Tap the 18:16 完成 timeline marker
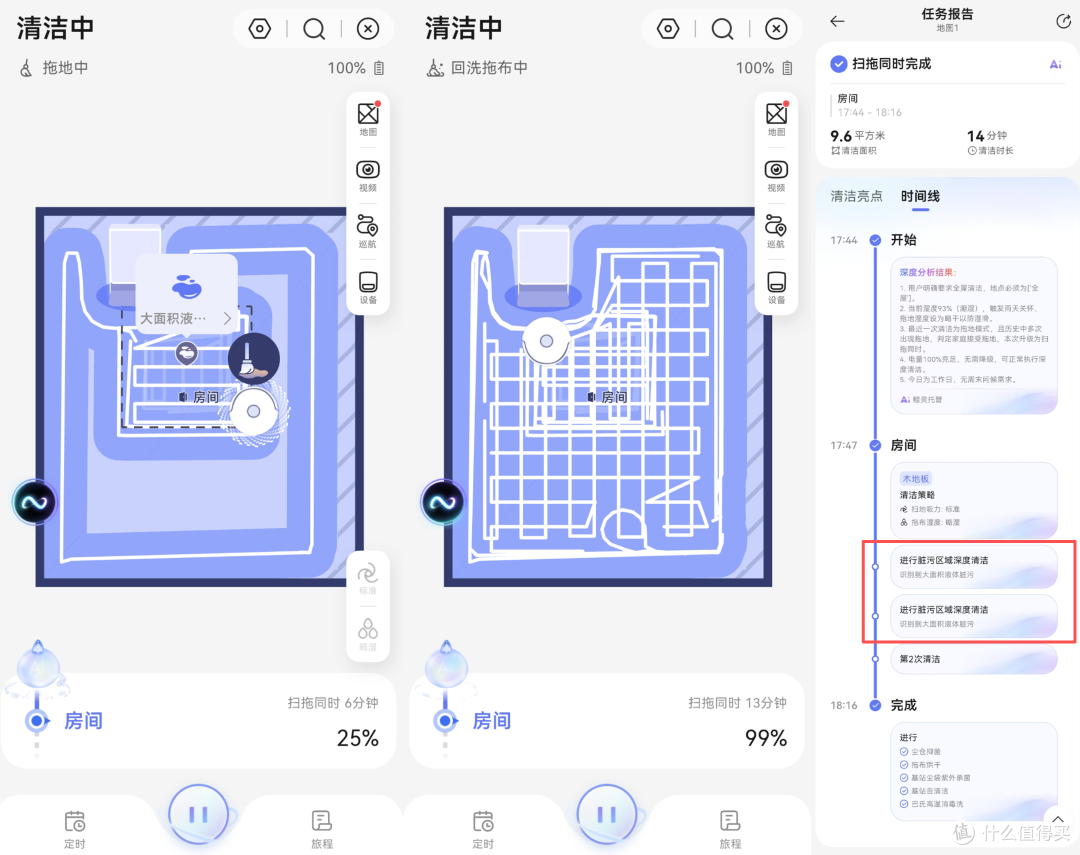This screenshot has width=1080, height=855. tap(875, 705)
